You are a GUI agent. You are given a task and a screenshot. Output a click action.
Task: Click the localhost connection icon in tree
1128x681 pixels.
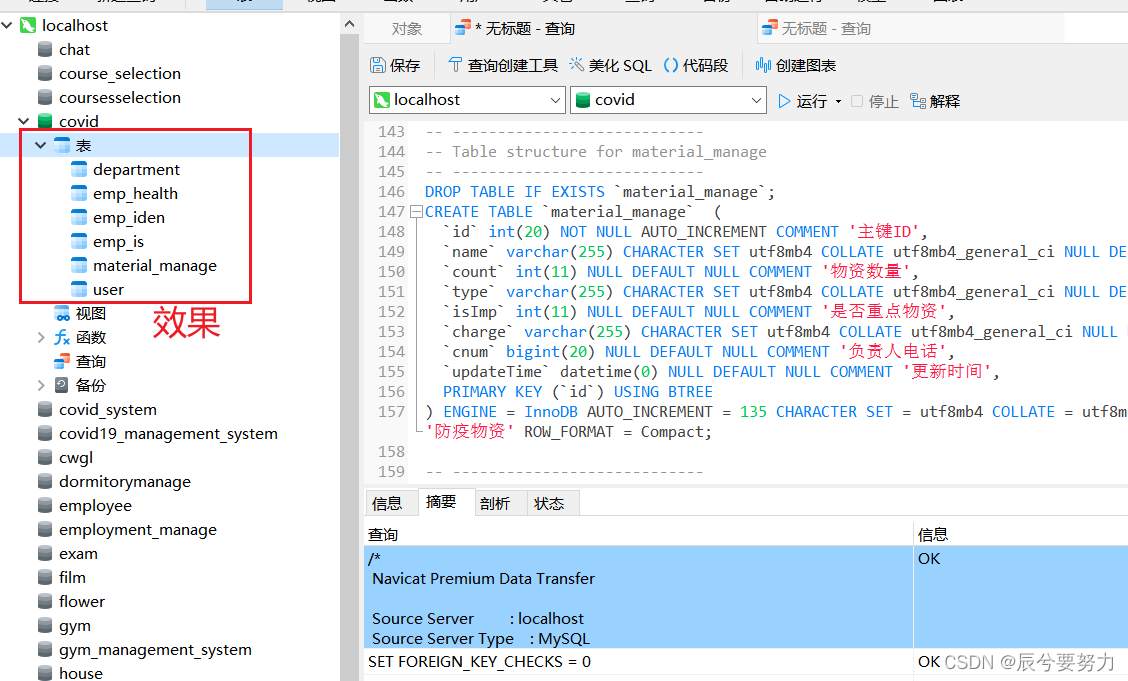tap(28, 26)
